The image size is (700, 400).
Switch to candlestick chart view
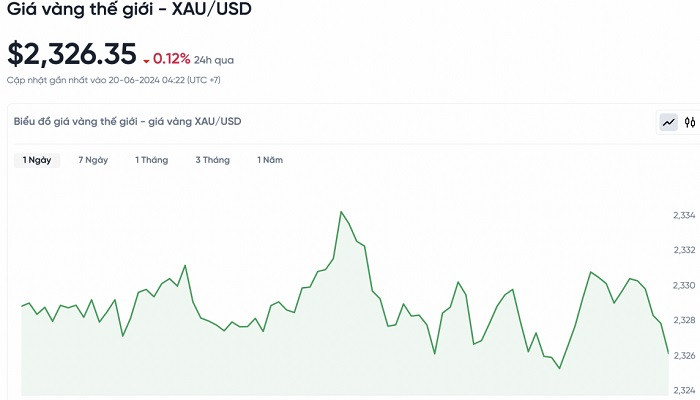689,122
